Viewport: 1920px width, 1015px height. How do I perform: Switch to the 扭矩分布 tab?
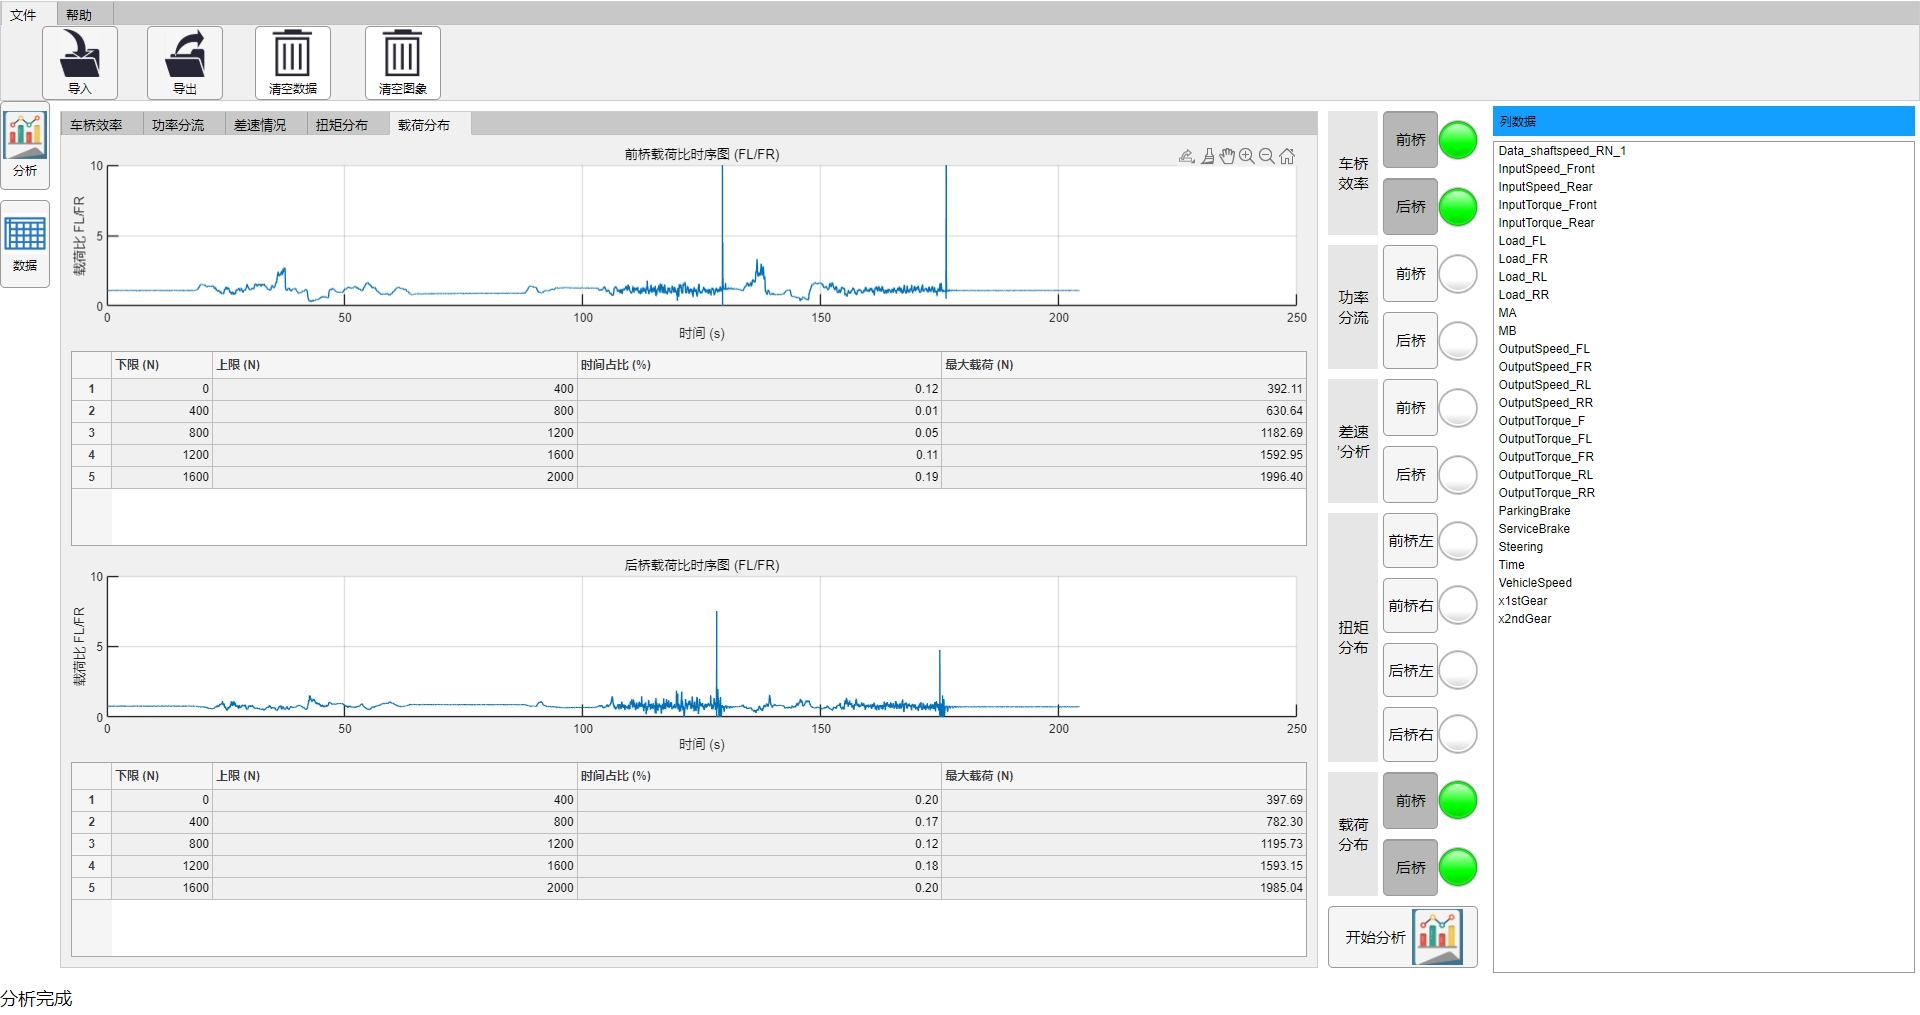[342, 125]
